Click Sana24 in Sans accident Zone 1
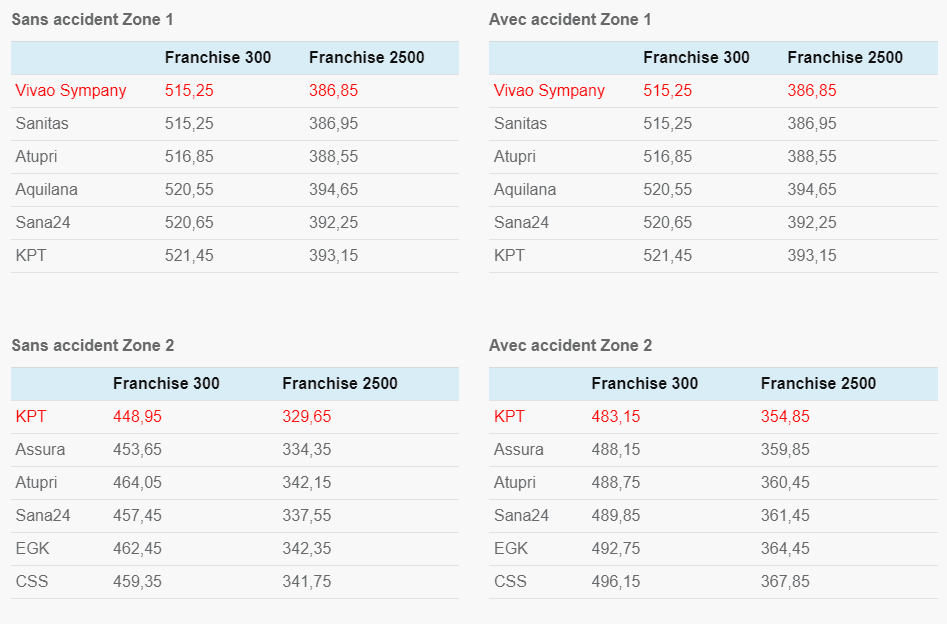947x624 pixels. point(43,222)
